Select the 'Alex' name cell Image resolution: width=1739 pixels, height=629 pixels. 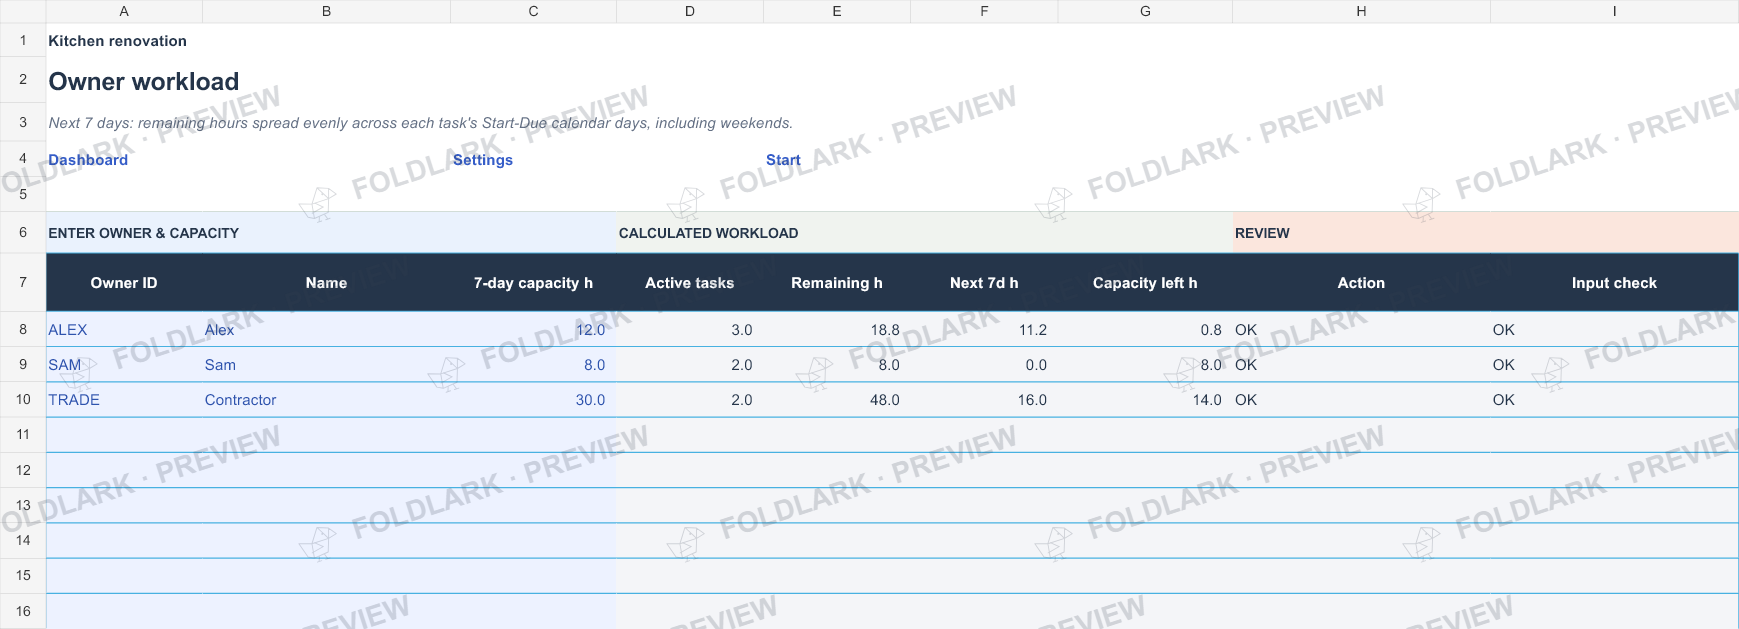326,329
